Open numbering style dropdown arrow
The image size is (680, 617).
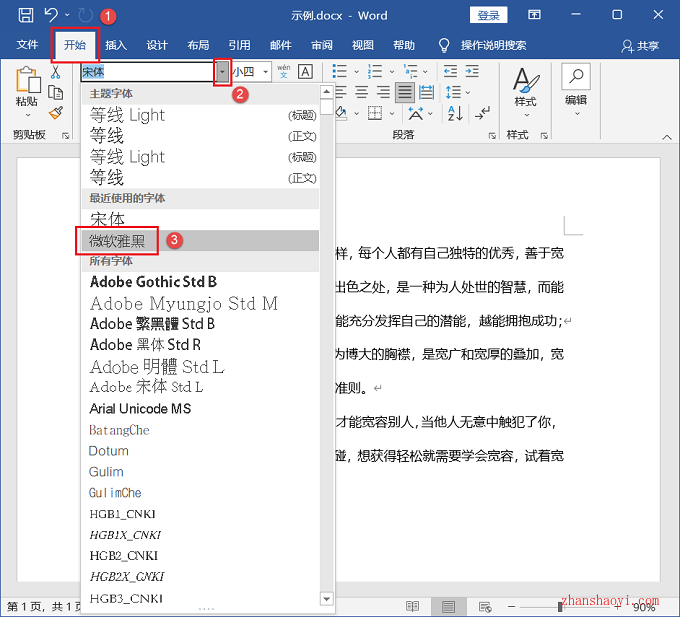click(392, 72)
